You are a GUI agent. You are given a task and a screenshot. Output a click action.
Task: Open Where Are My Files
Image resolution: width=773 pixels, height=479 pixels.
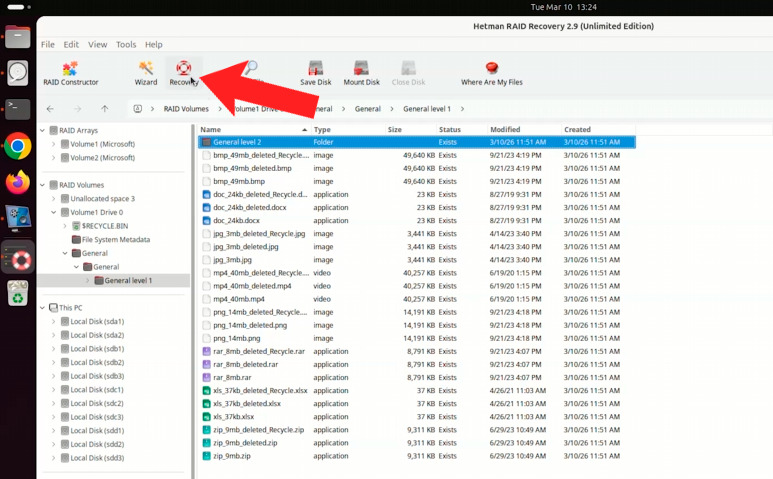pos(492,73)
